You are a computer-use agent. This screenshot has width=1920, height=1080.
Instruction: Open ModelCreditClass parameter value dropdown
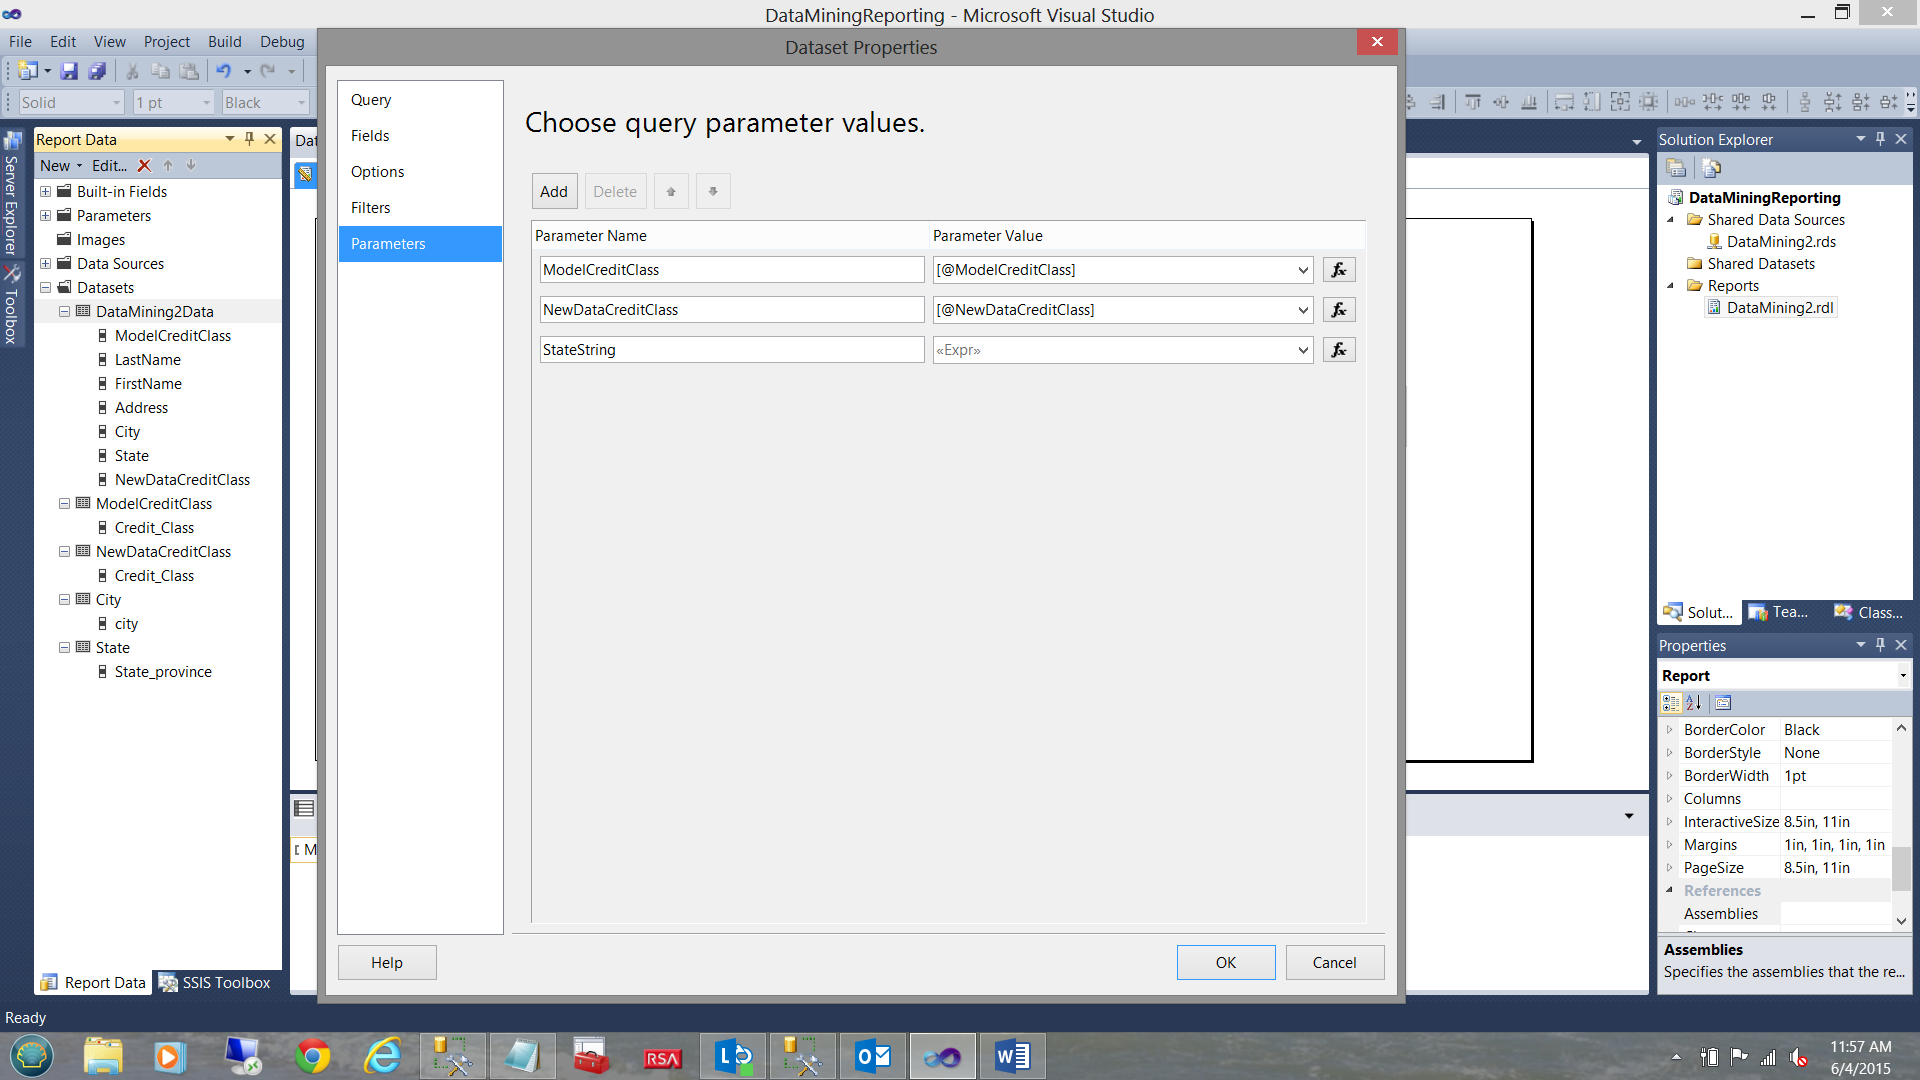pyautogui.click(x=1302, y=270)
